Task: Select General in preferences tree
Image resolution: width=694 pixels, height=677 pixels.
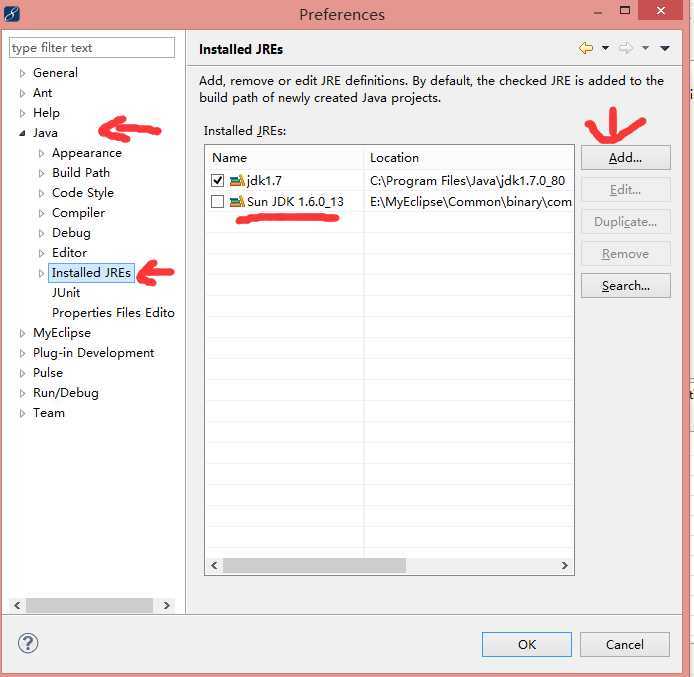Action: pyautogui.click(x=55, y=73)
